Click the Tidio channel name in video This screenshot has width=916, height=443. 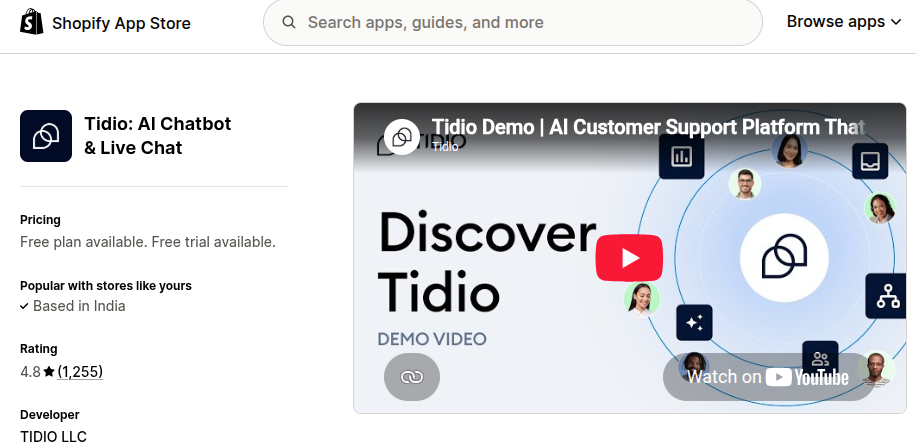tap(445, 147)
